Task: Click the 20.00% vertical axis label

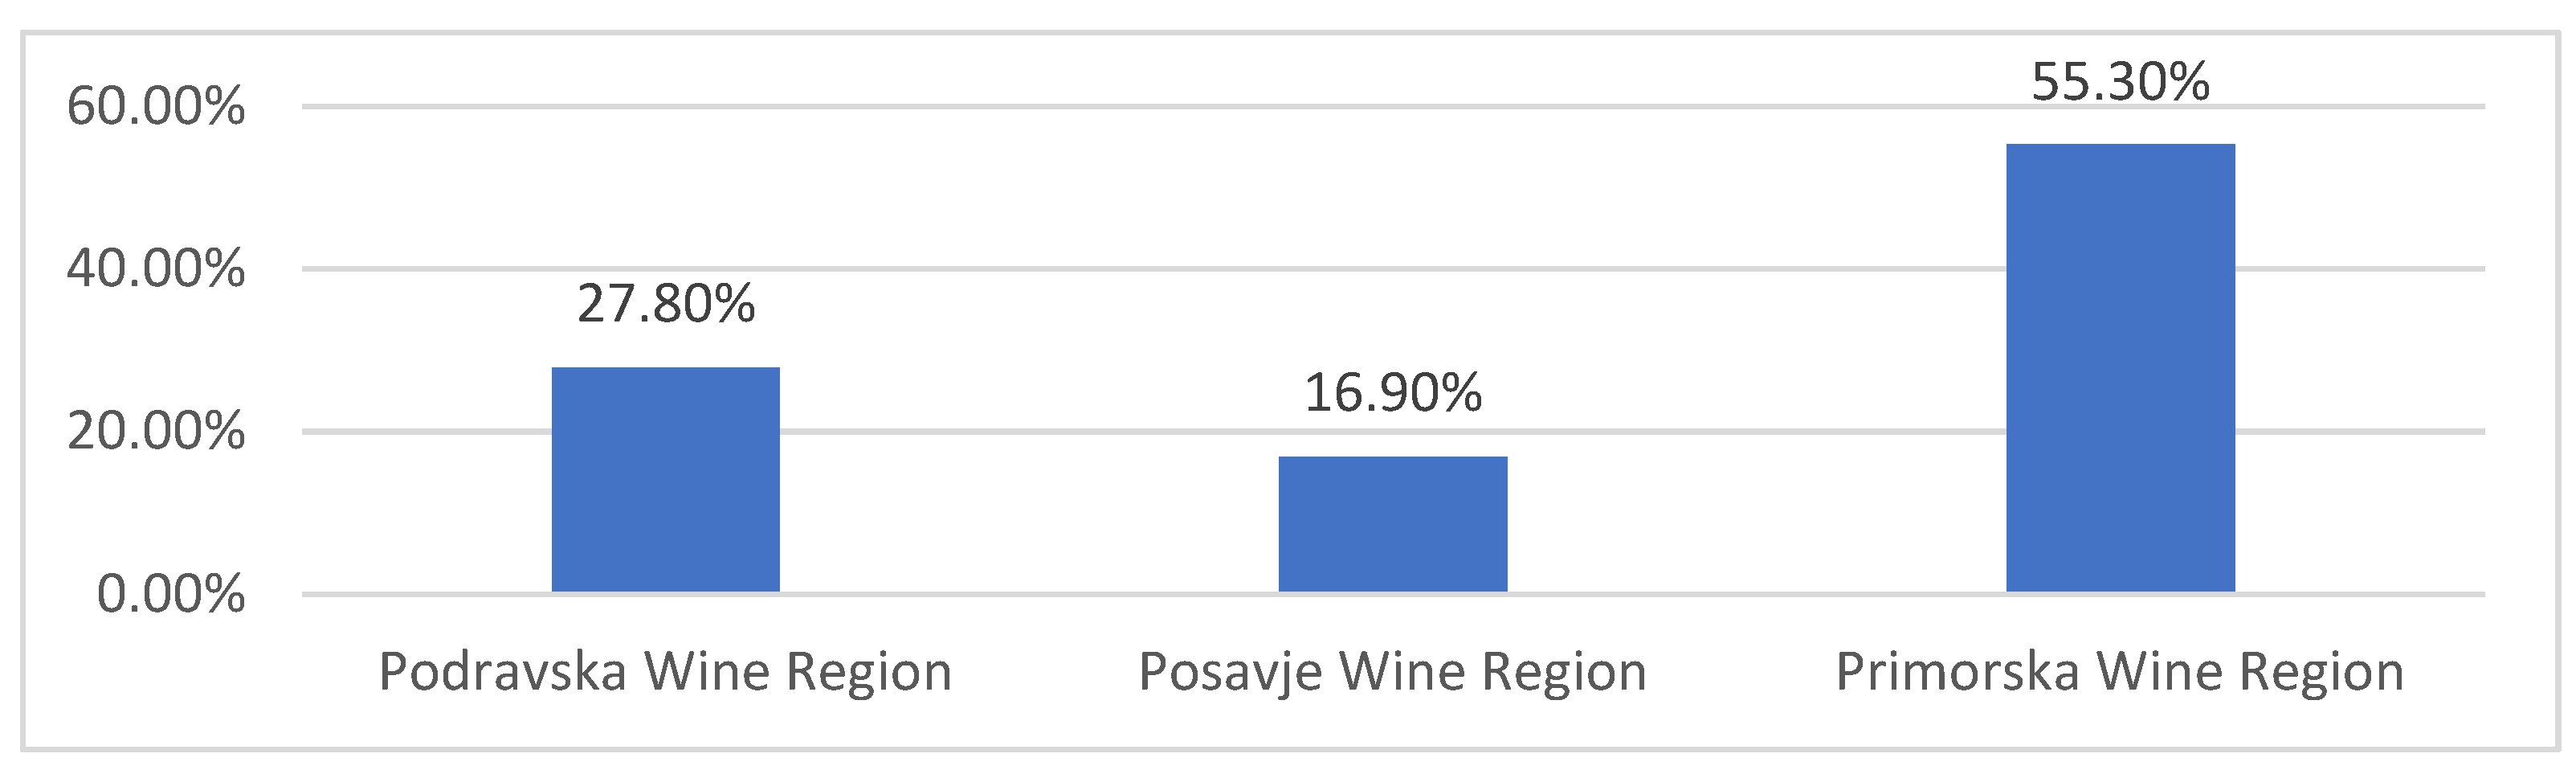Action: (156, 432)
